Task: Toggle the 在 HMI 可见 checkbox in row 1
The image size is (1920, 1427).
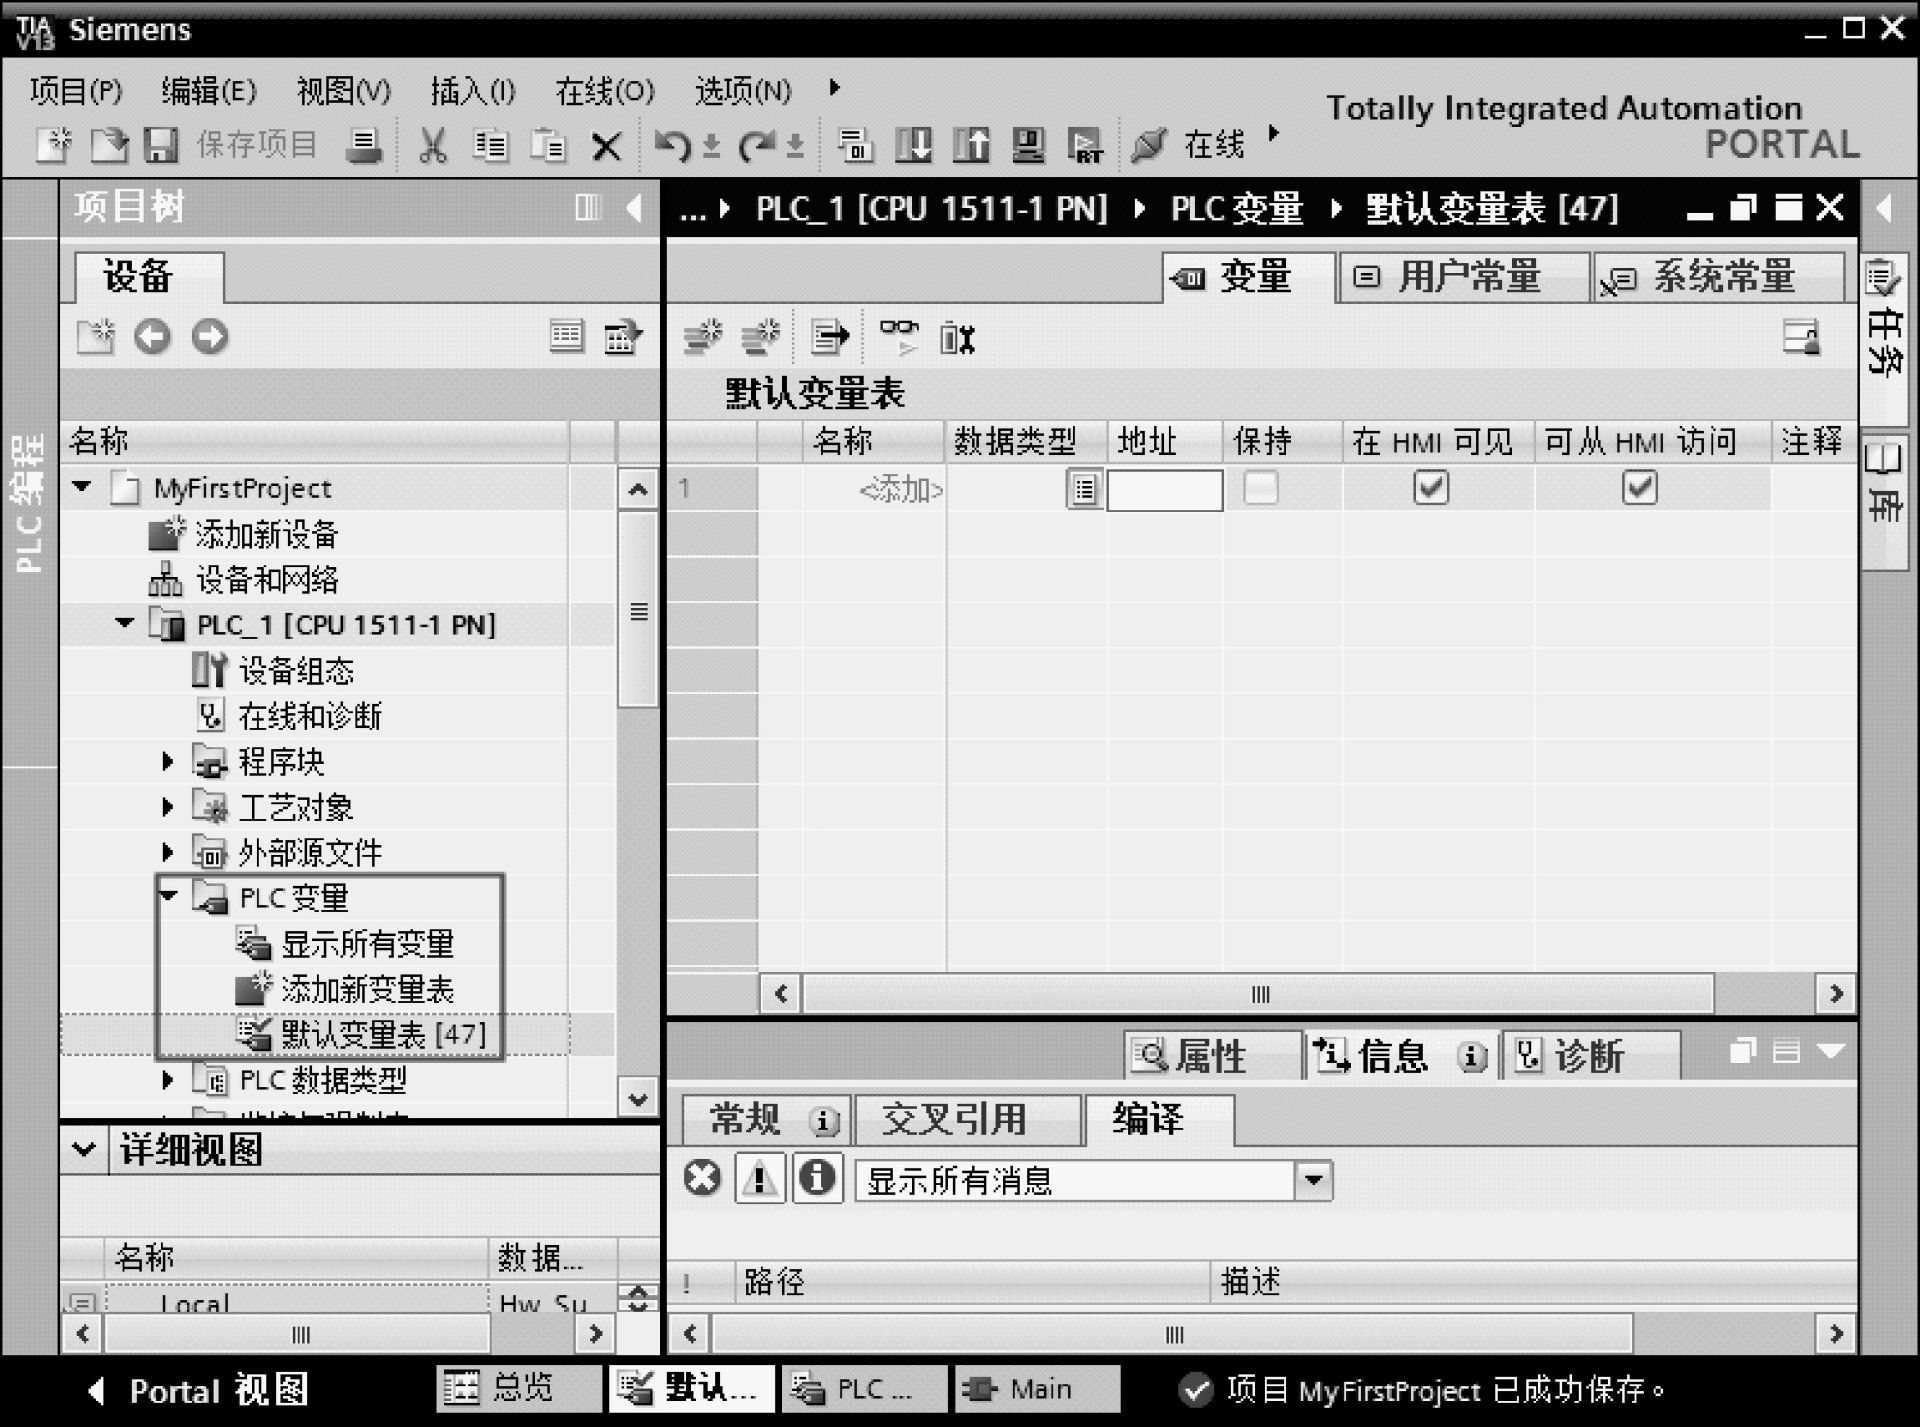Action: pos(1431,488)
